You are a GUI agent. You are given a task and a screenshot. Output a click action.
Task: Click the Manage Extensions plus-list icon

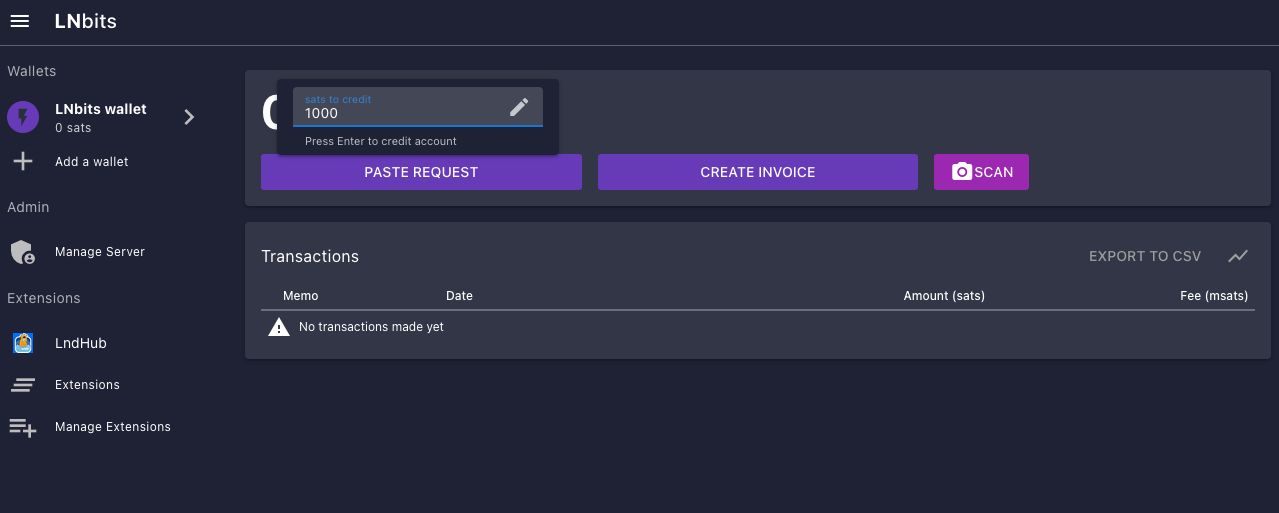coord(23,427)
